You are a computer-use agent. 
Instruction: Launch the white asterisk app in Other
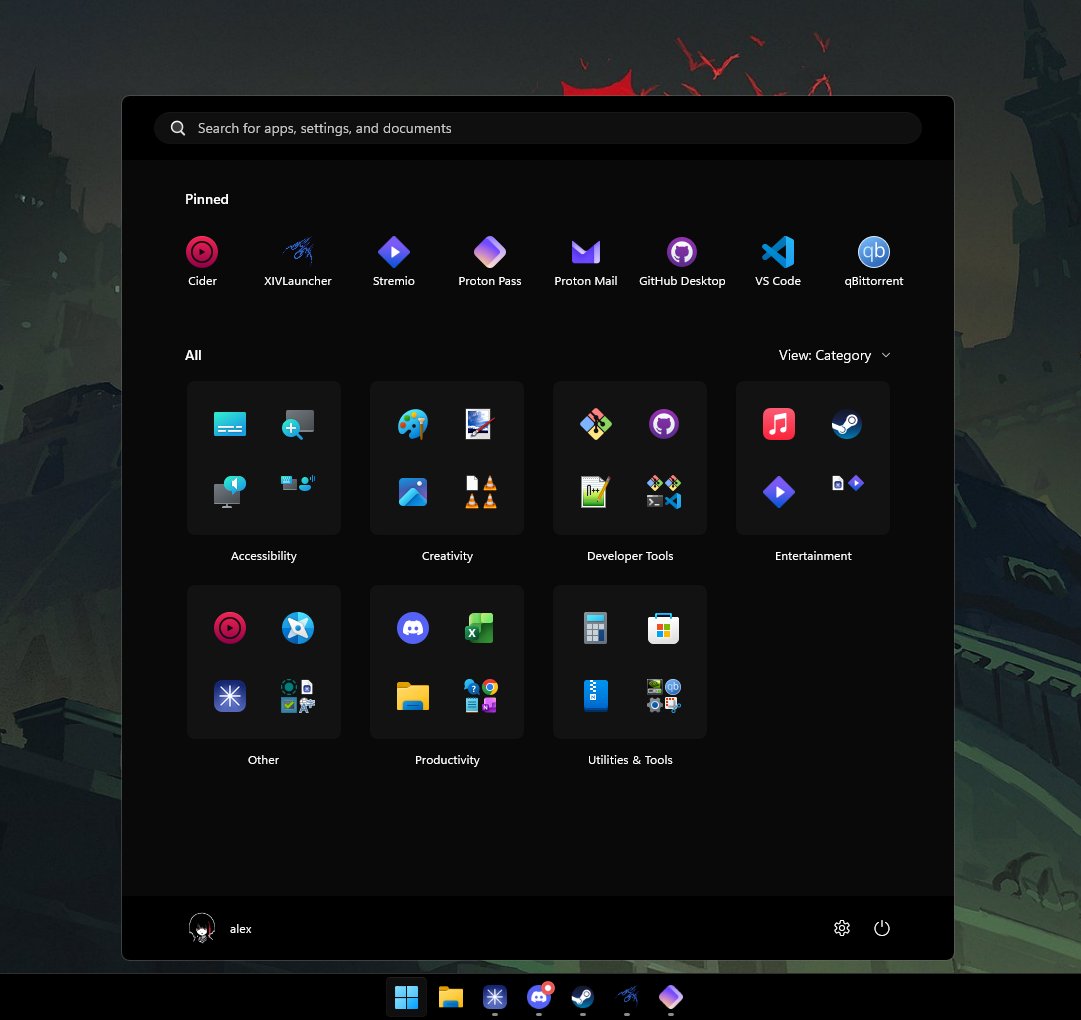230,696
